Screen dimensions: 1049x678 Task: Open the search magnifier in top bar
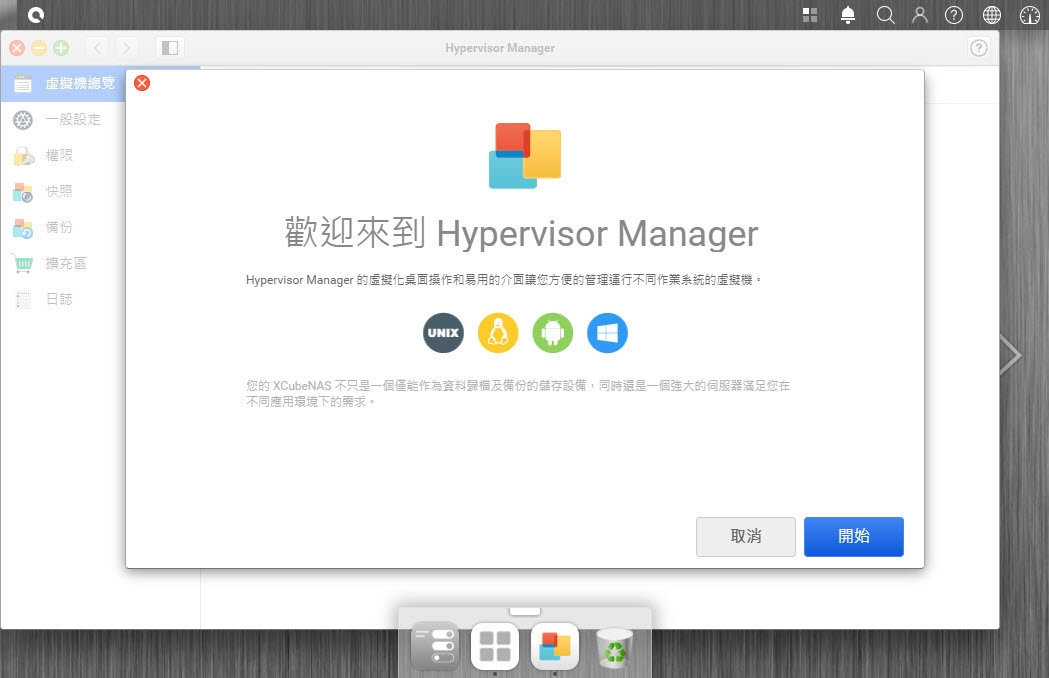[x=885, y=15]
